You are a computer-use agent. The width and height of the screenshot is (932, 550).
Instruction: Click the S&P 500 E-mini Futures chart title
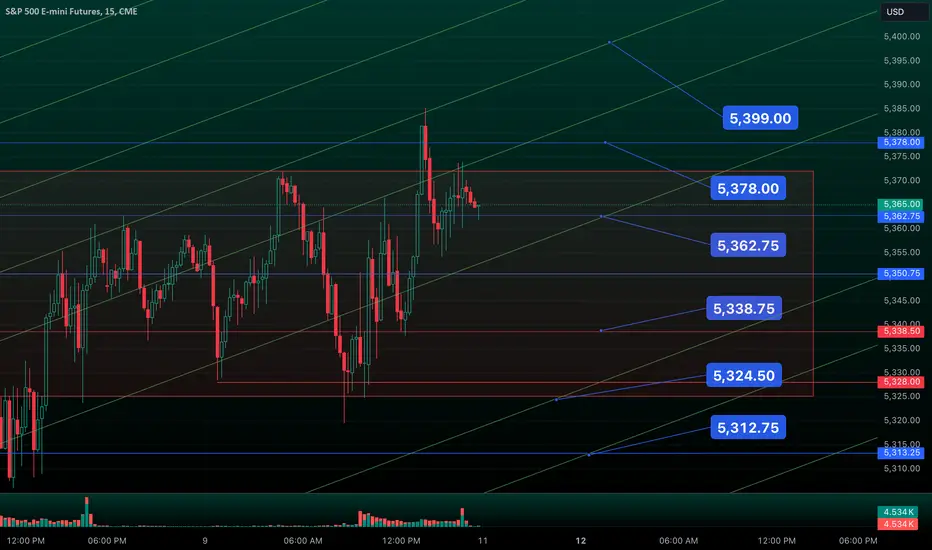[71, 11]
